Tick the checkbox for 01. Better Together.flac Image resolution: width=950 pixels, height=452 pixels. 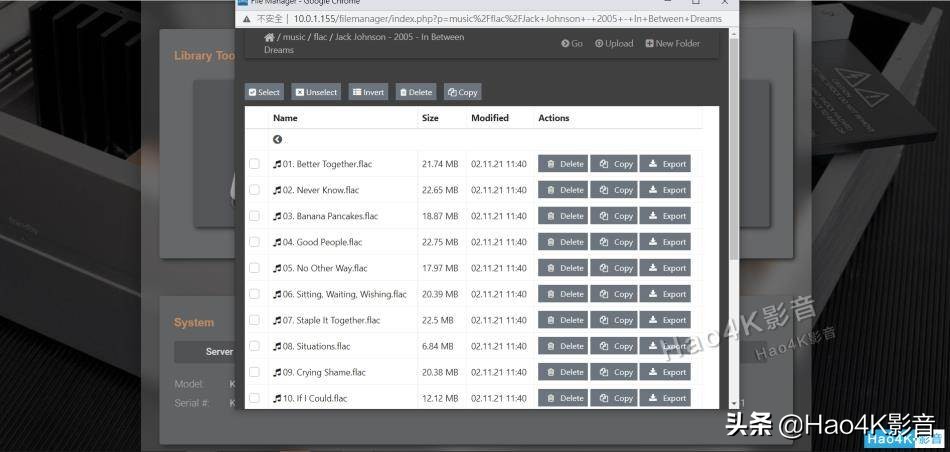point(254,164)
